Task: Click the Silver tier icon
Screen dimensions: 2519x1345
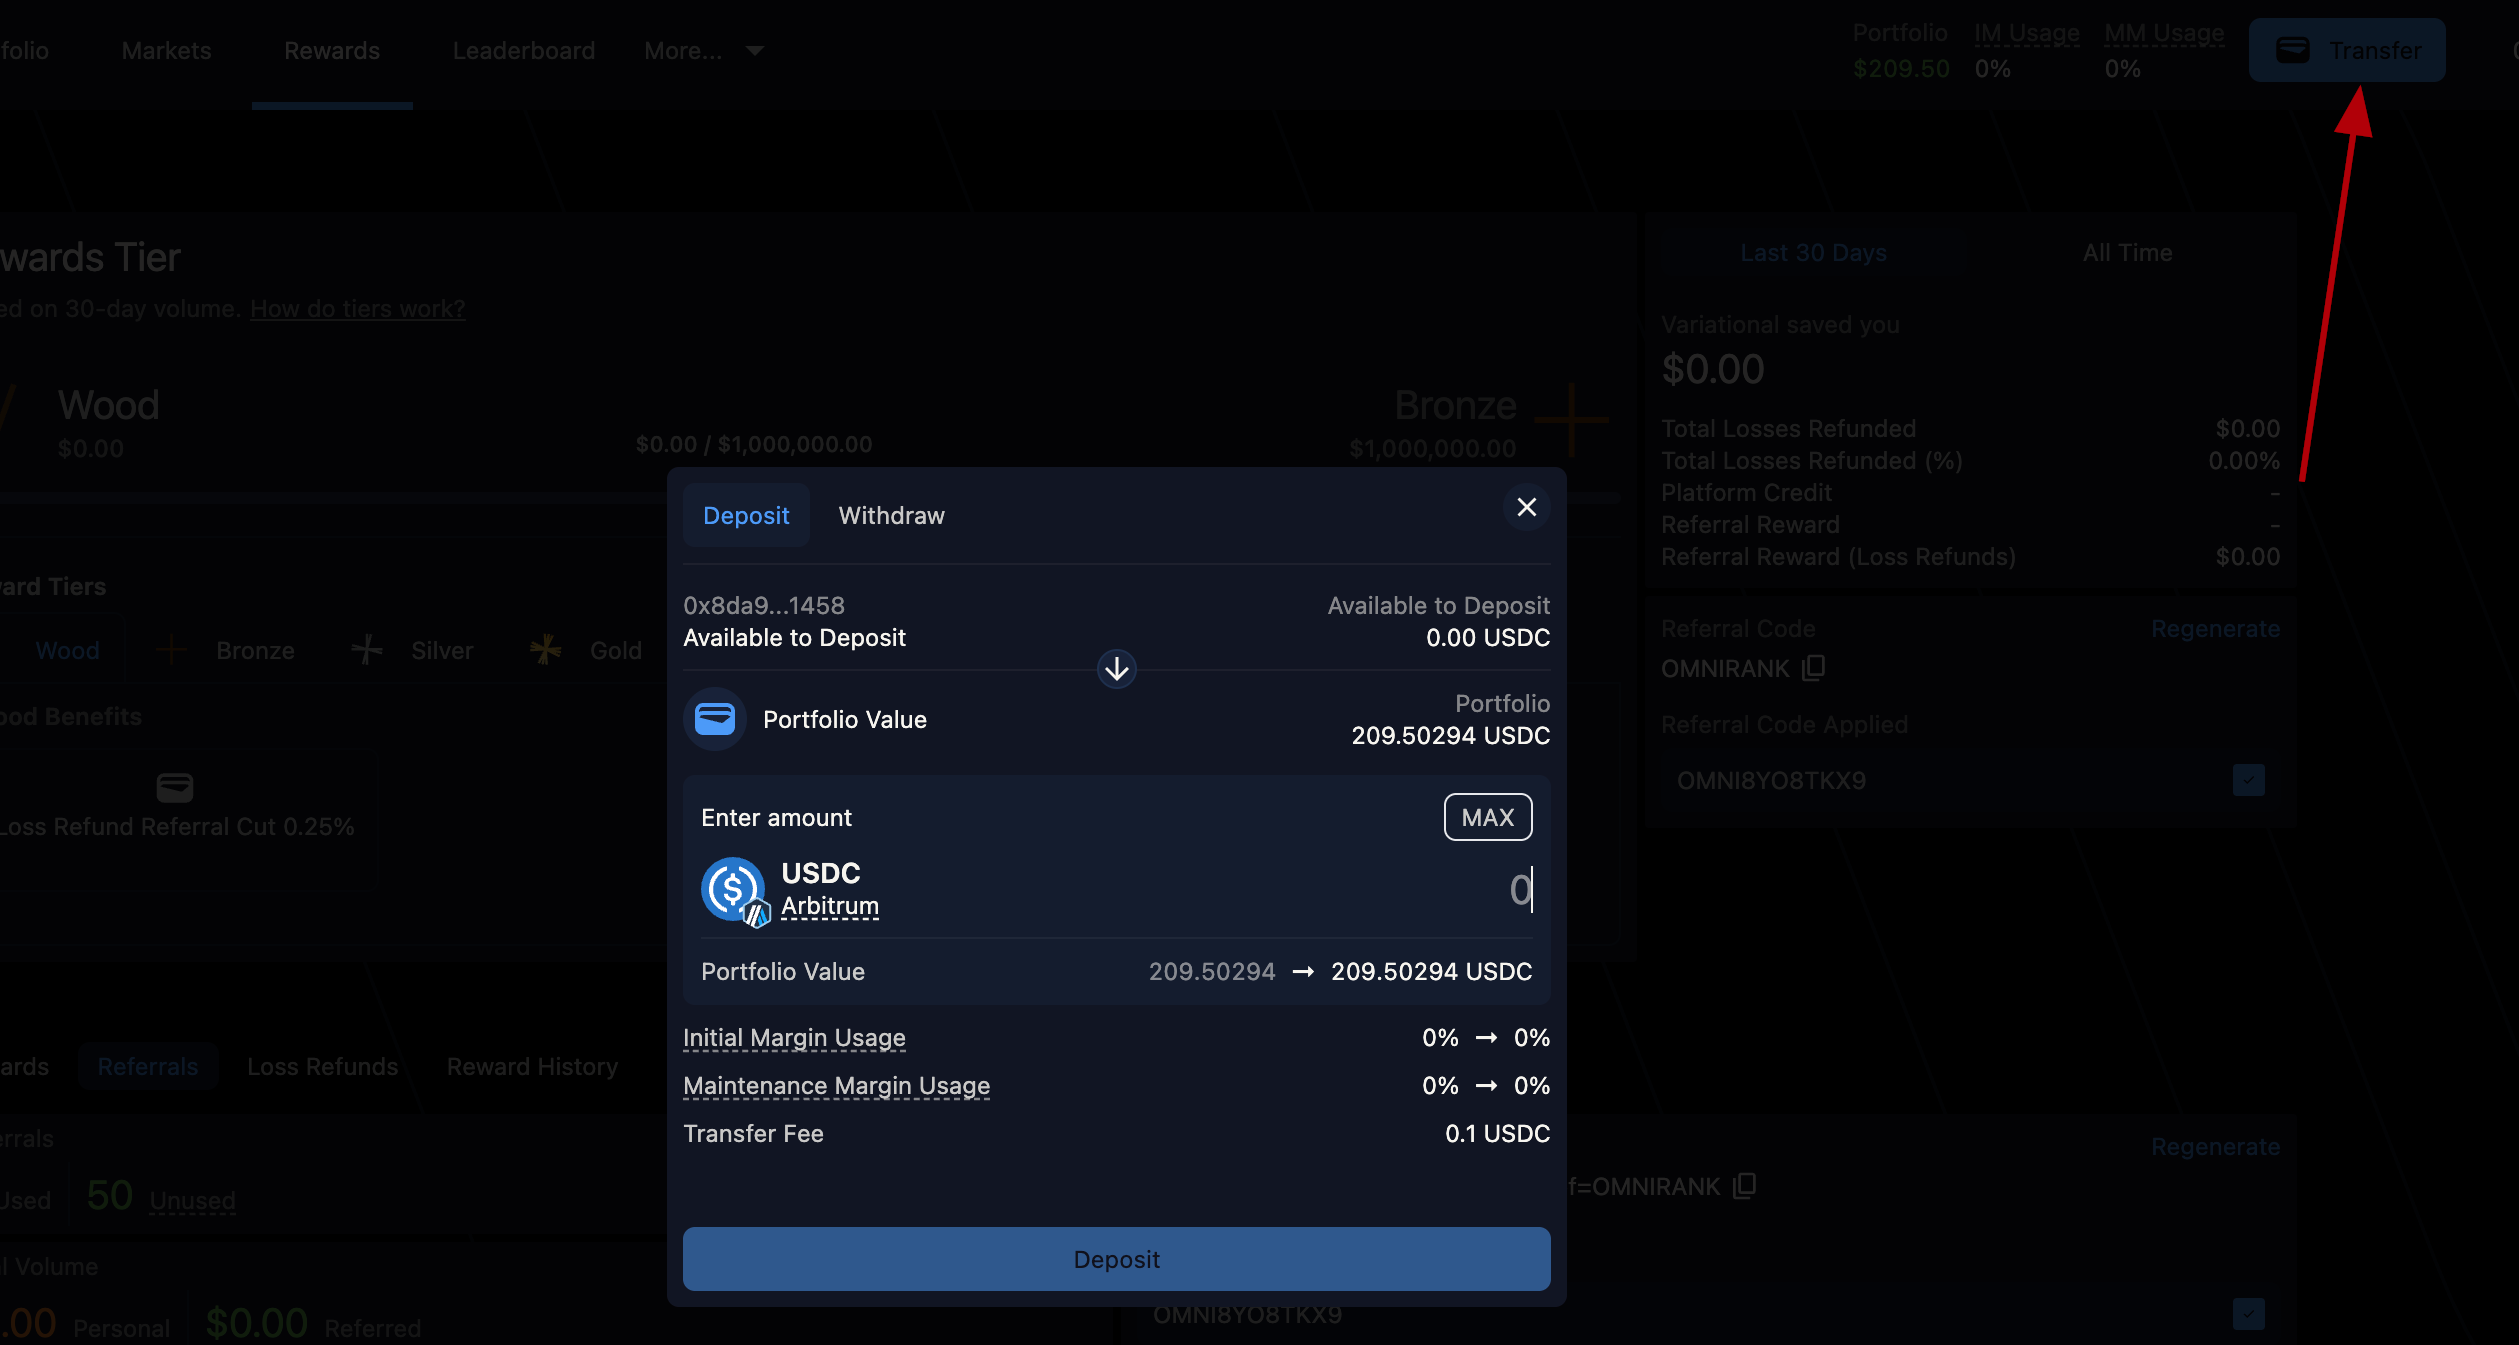Action: point(367,650)
